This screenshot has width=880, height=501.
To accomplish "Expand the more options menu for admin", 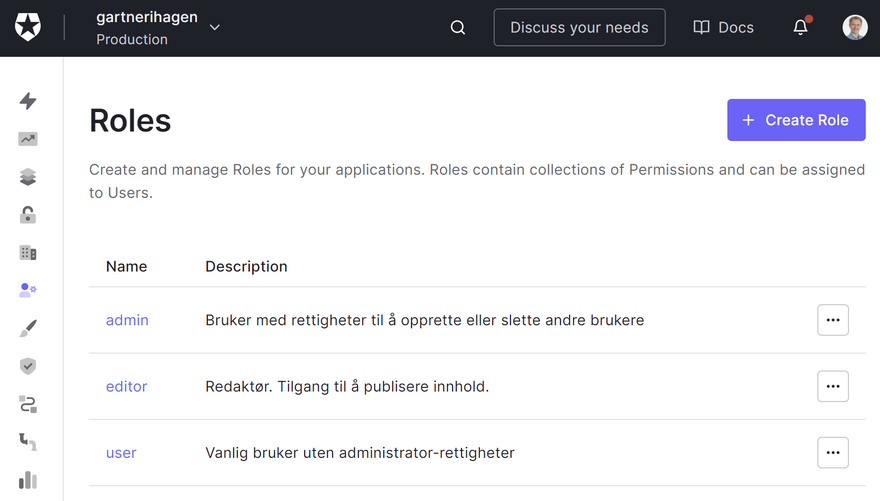I will tap(833, 320).
